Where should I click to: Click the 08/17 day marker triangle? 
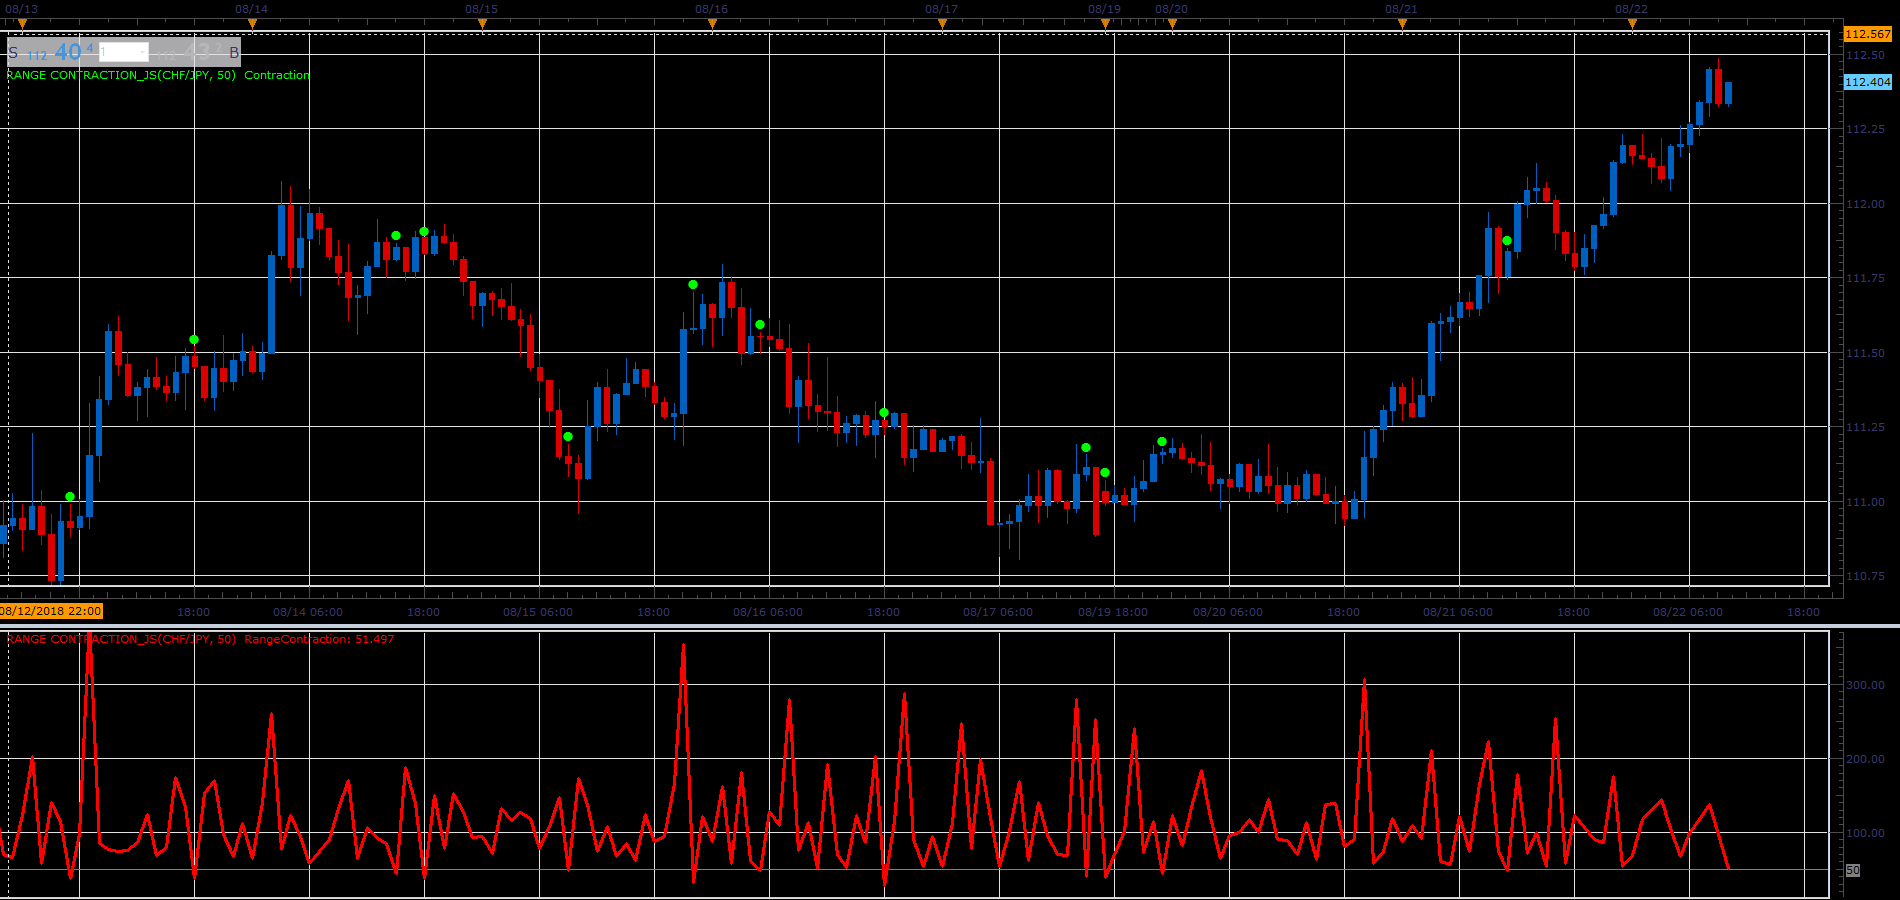[x=942, y=24]
